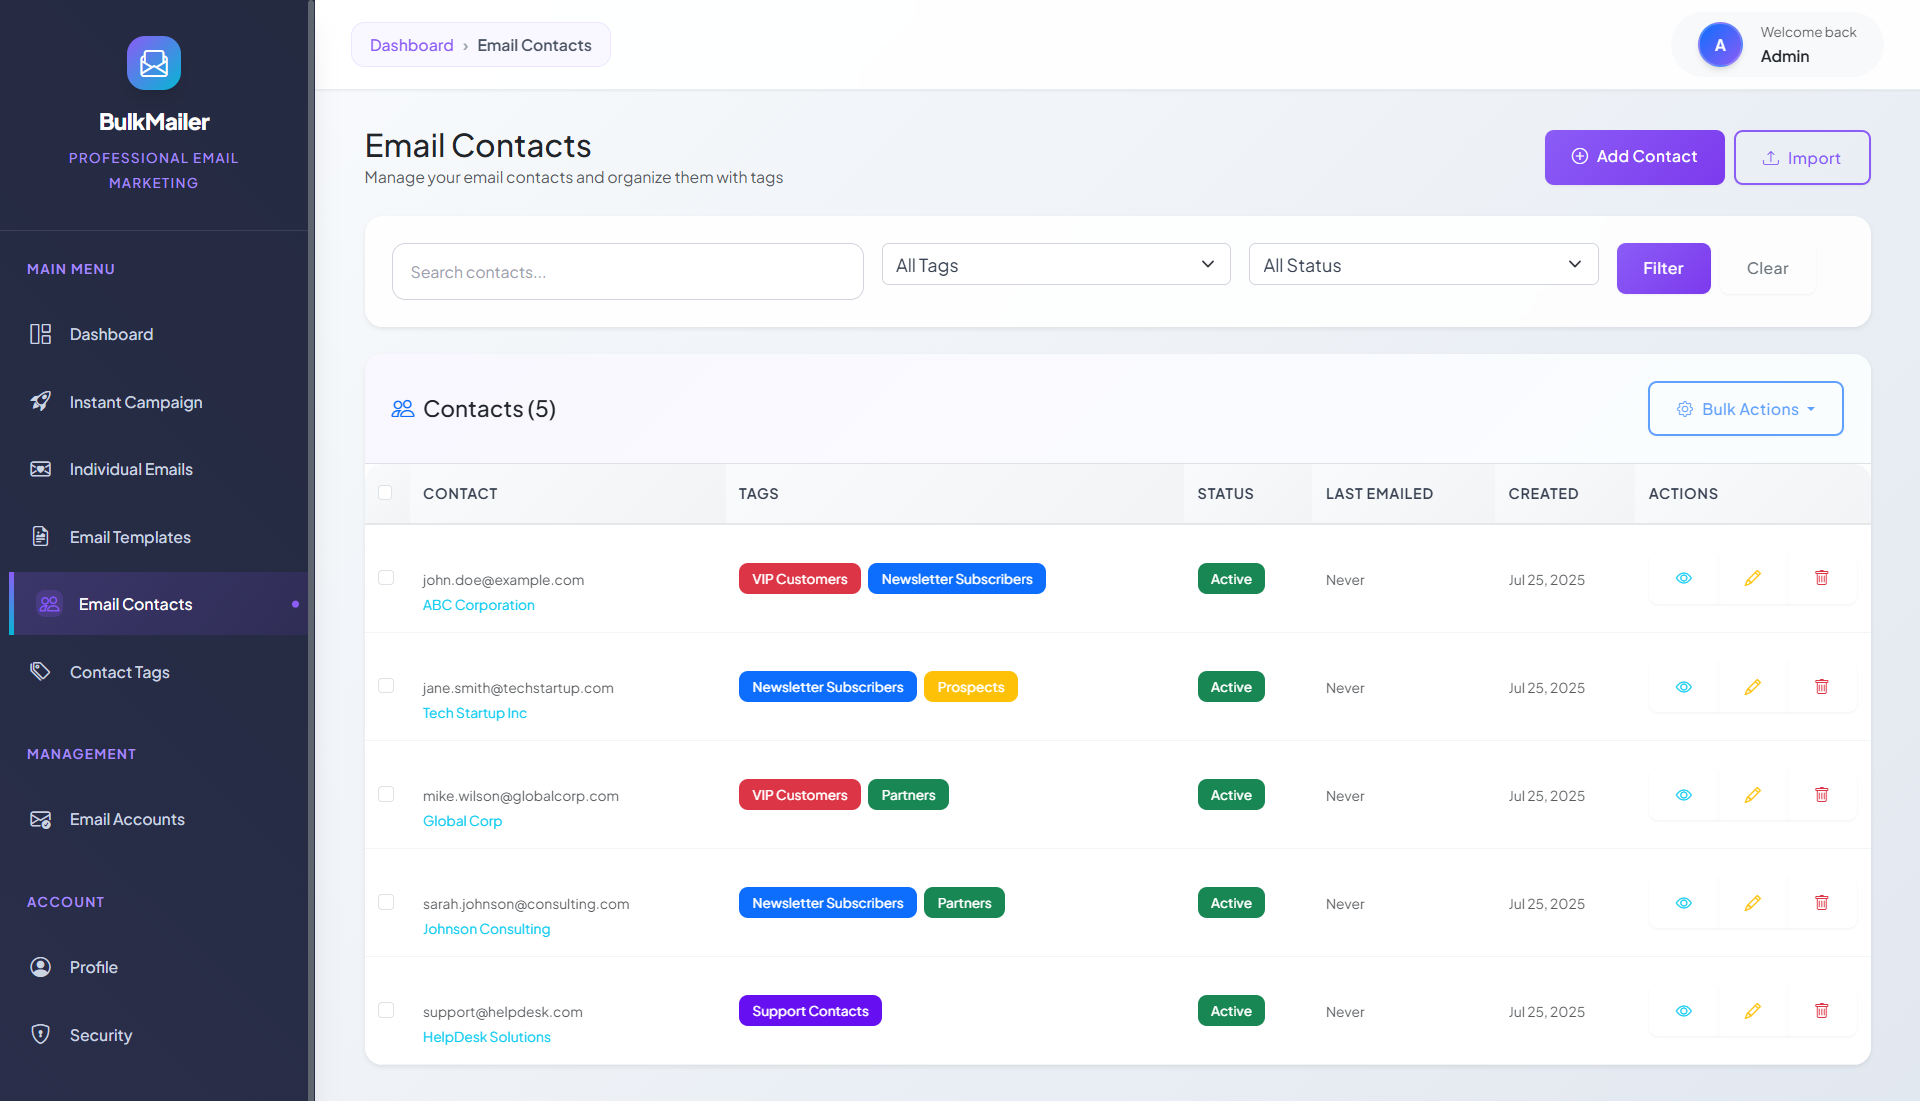Navigate to Dashboard via breadcrumb
The width and height of the screenshot is (1920, 1101).
[x=412, y=45]
